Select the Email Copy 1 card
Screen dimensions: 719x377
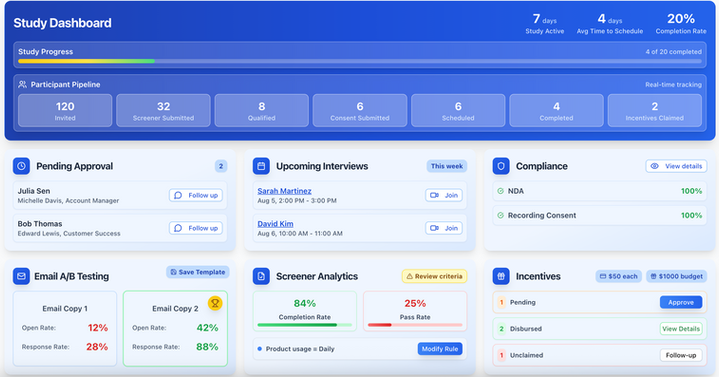pyautogui.click(x=65, y=328)
